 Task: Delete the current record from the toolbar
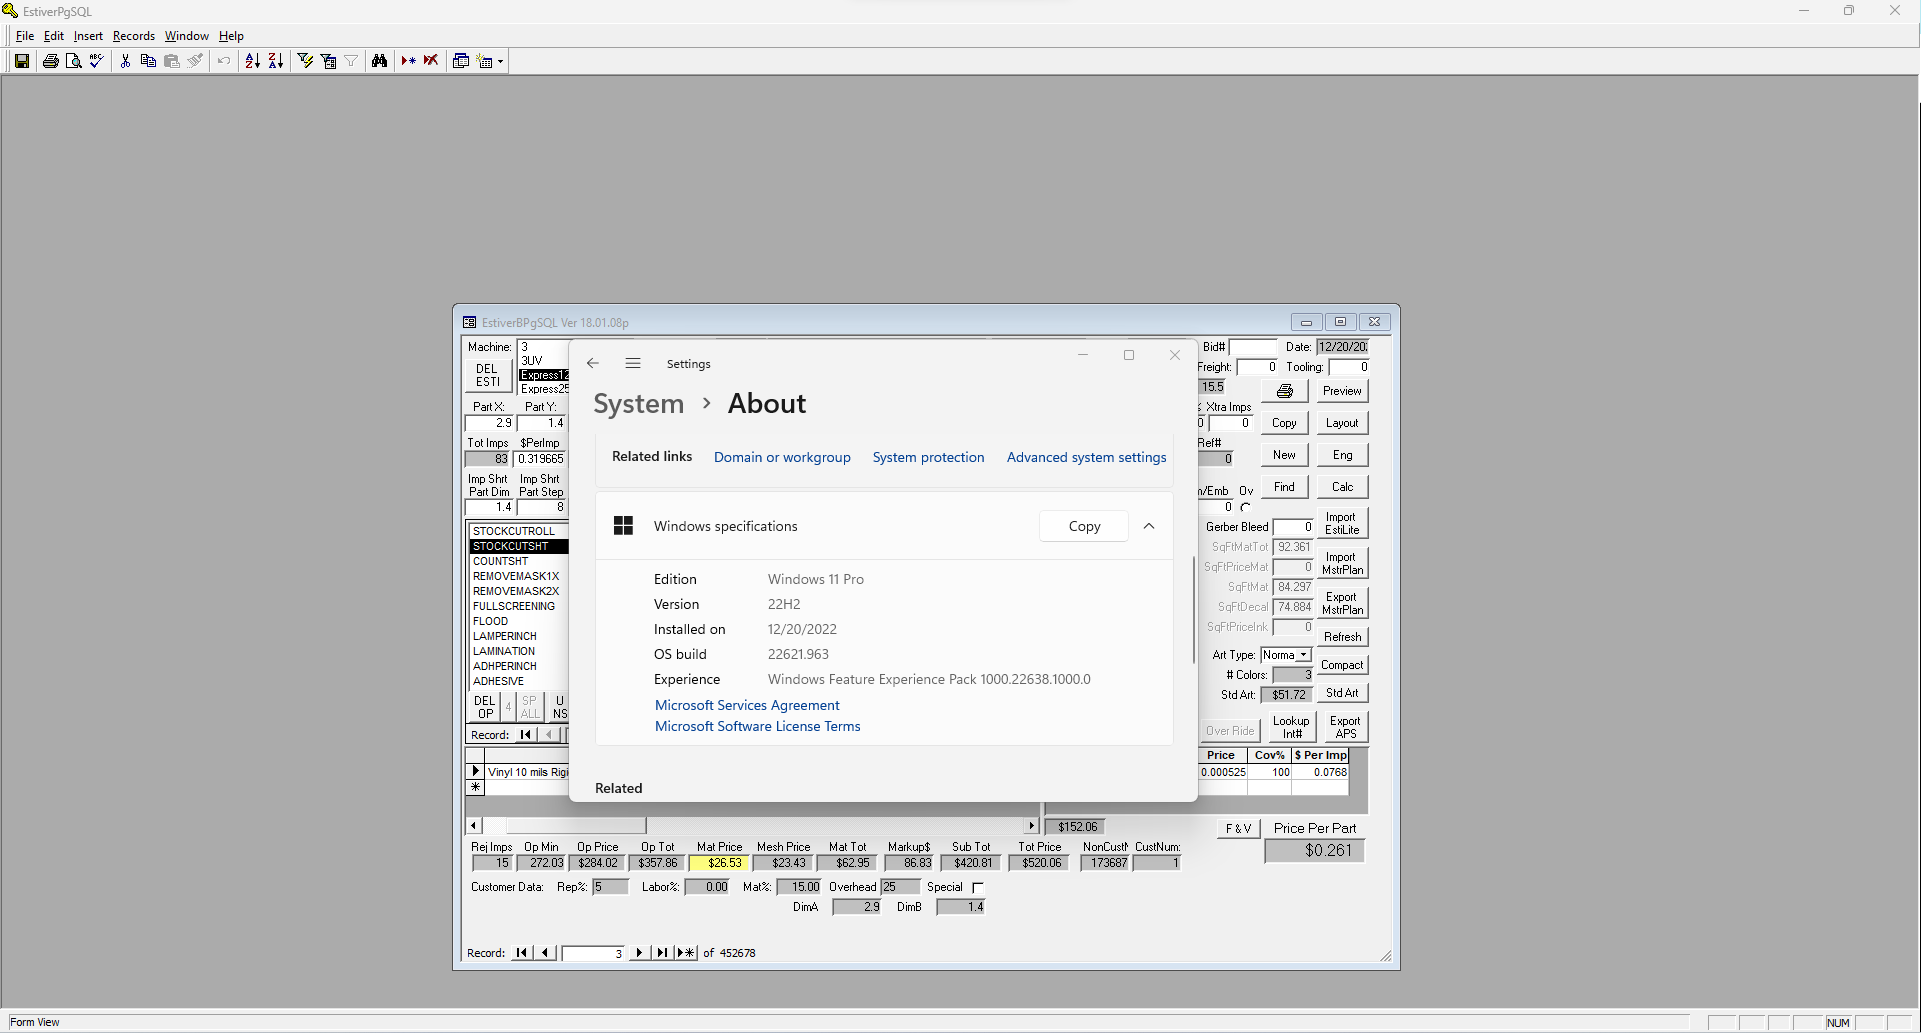(x=430, y=60)
